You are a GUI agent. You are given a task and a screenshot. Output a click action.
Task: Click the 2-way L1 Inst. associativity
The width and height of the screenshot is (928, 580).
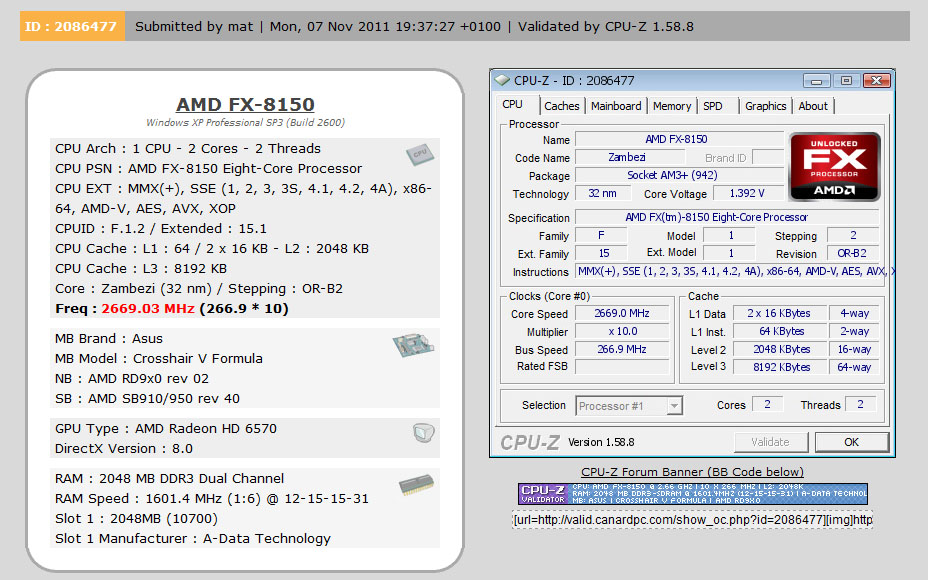[854, 331]
